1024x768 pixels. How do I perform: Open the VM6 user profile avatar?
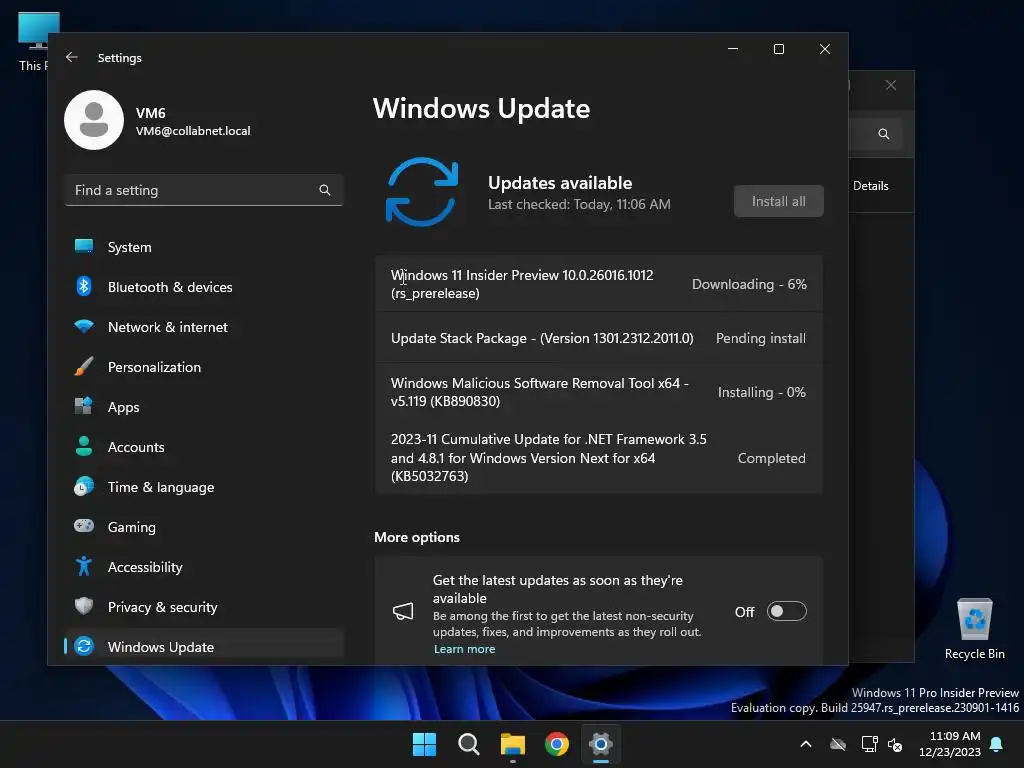[x=94, y=120]
